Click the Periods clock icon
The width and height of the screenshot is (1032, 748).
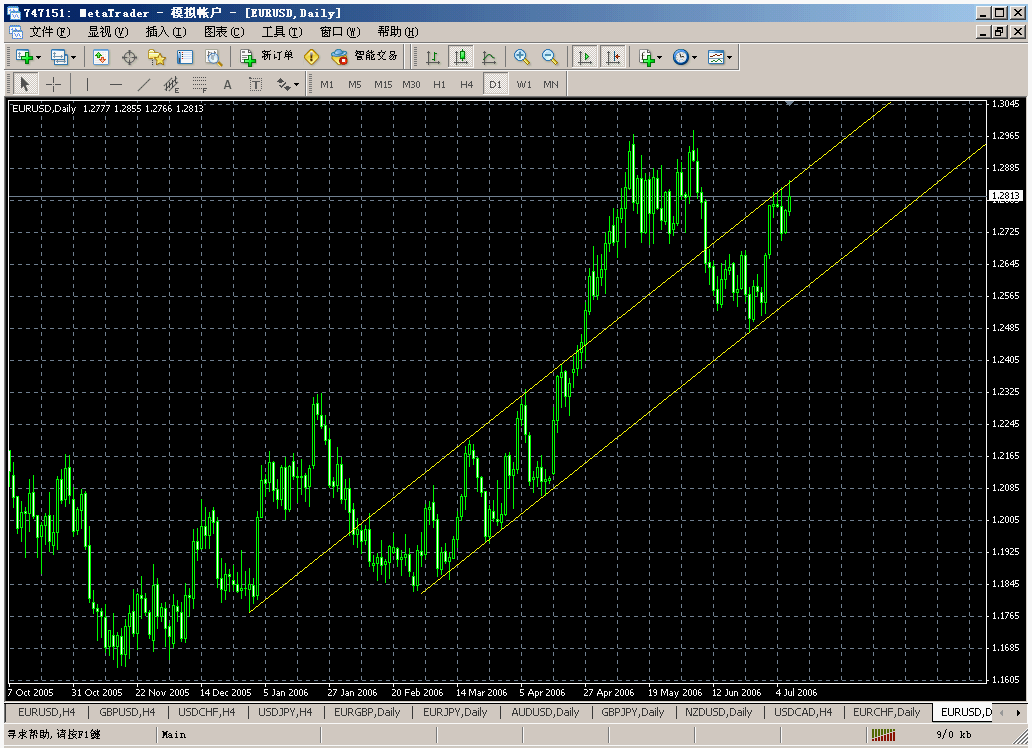pyautogui.click(x=681, y=57)
